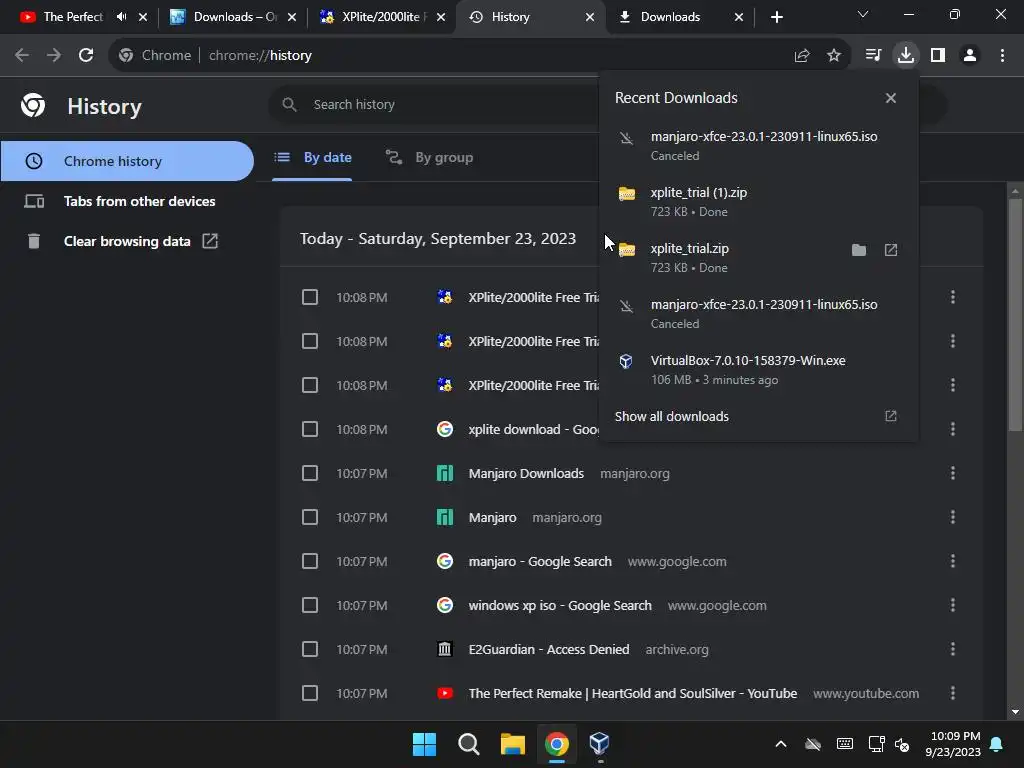Open windows xp iso - Google Search link
Viewport: 1024px width, 768px height.
click(x=560, y=605)
